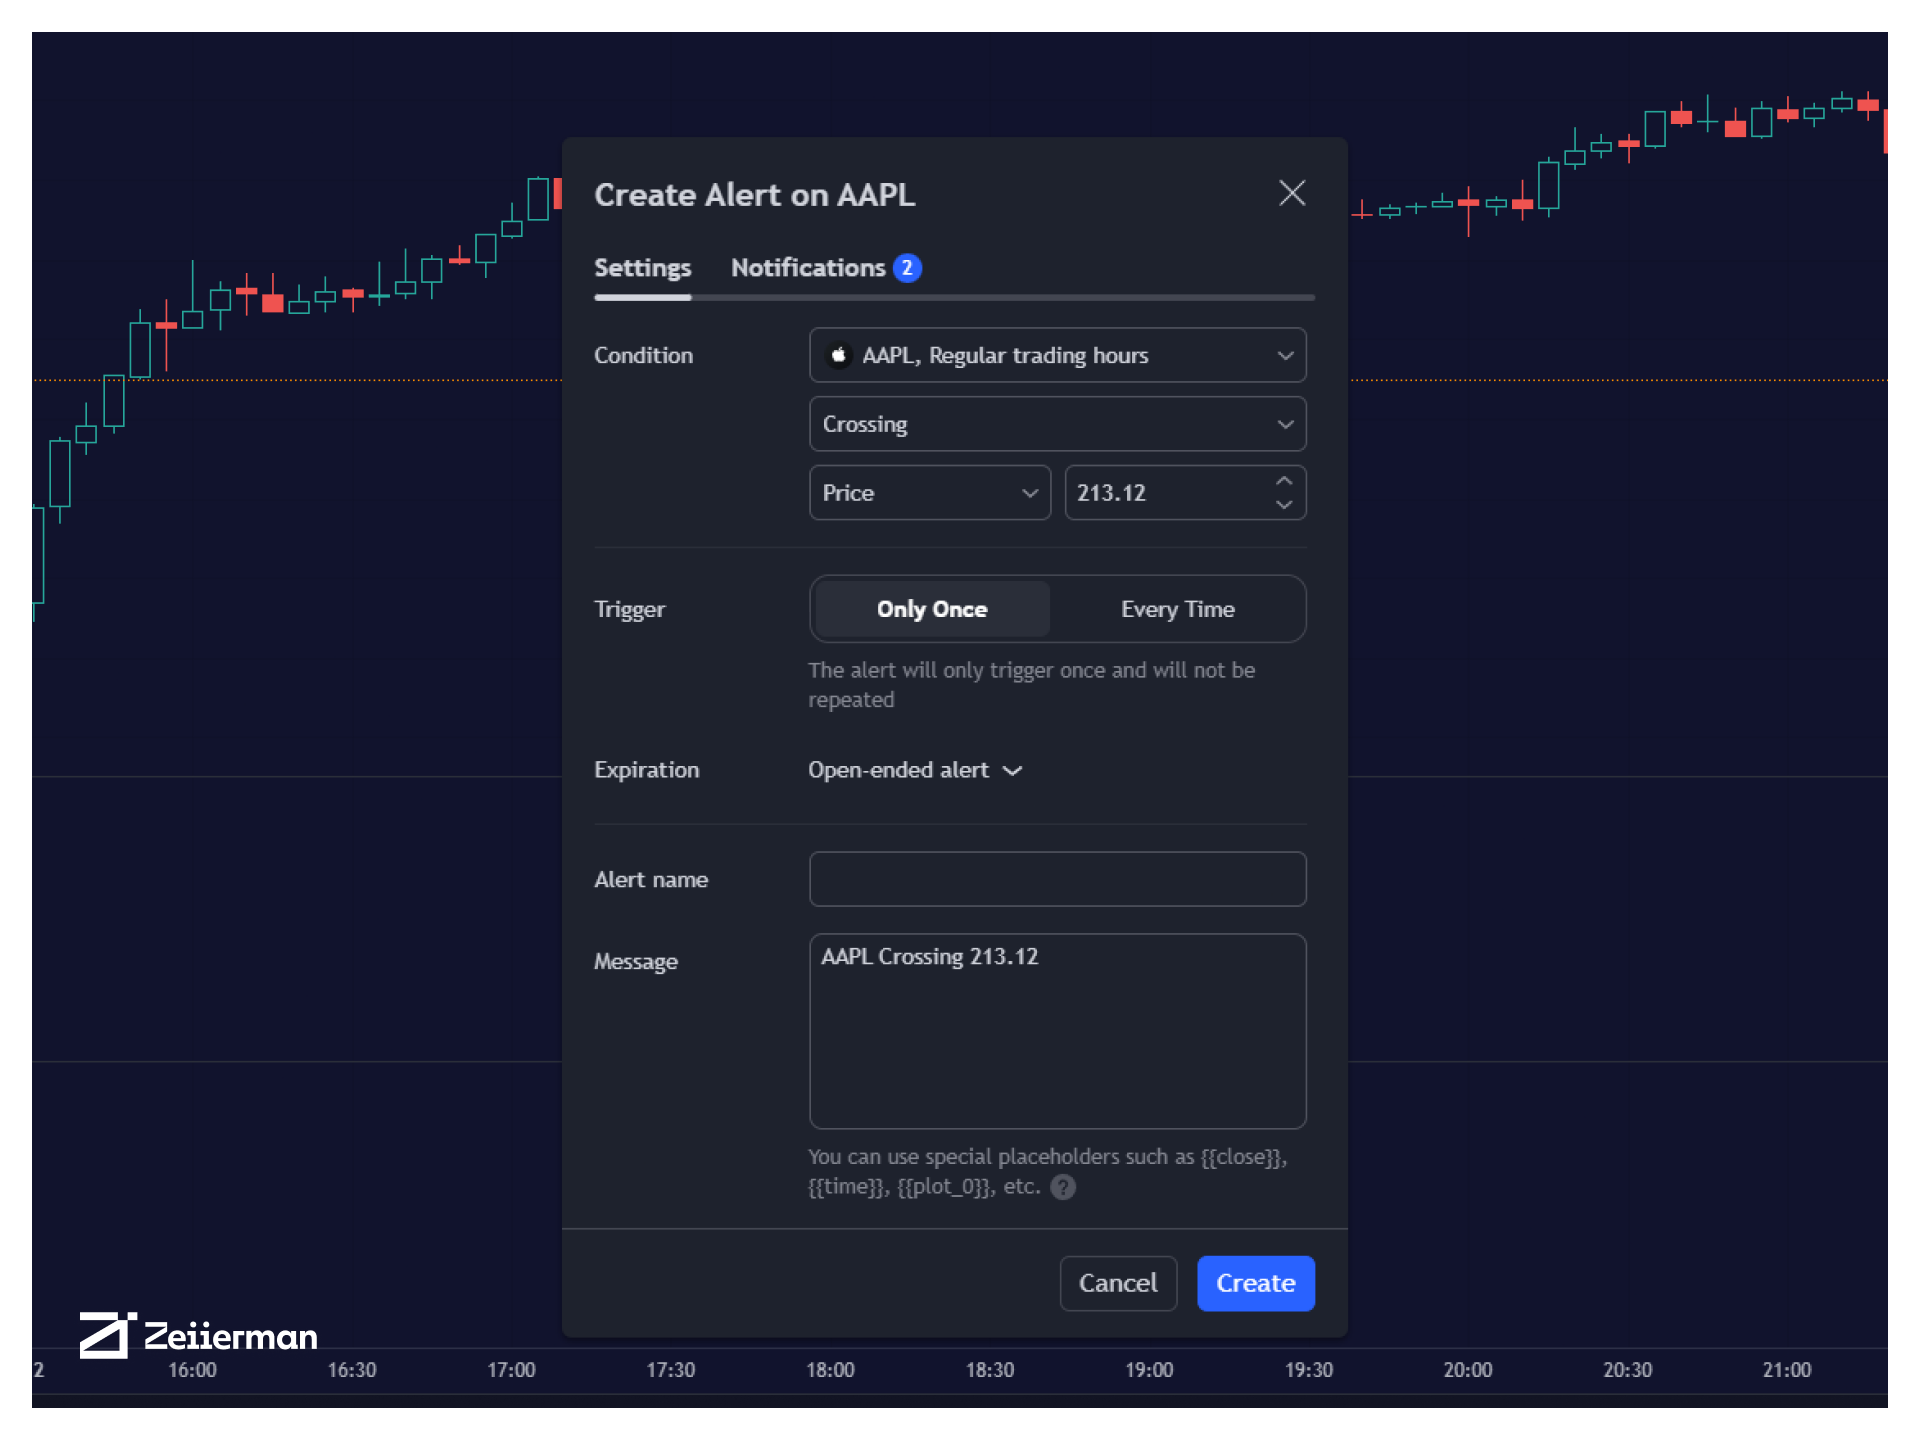Open the AAPL Regular trading hours dropdown
1920x1440 pixels.
pos(1057,355)
